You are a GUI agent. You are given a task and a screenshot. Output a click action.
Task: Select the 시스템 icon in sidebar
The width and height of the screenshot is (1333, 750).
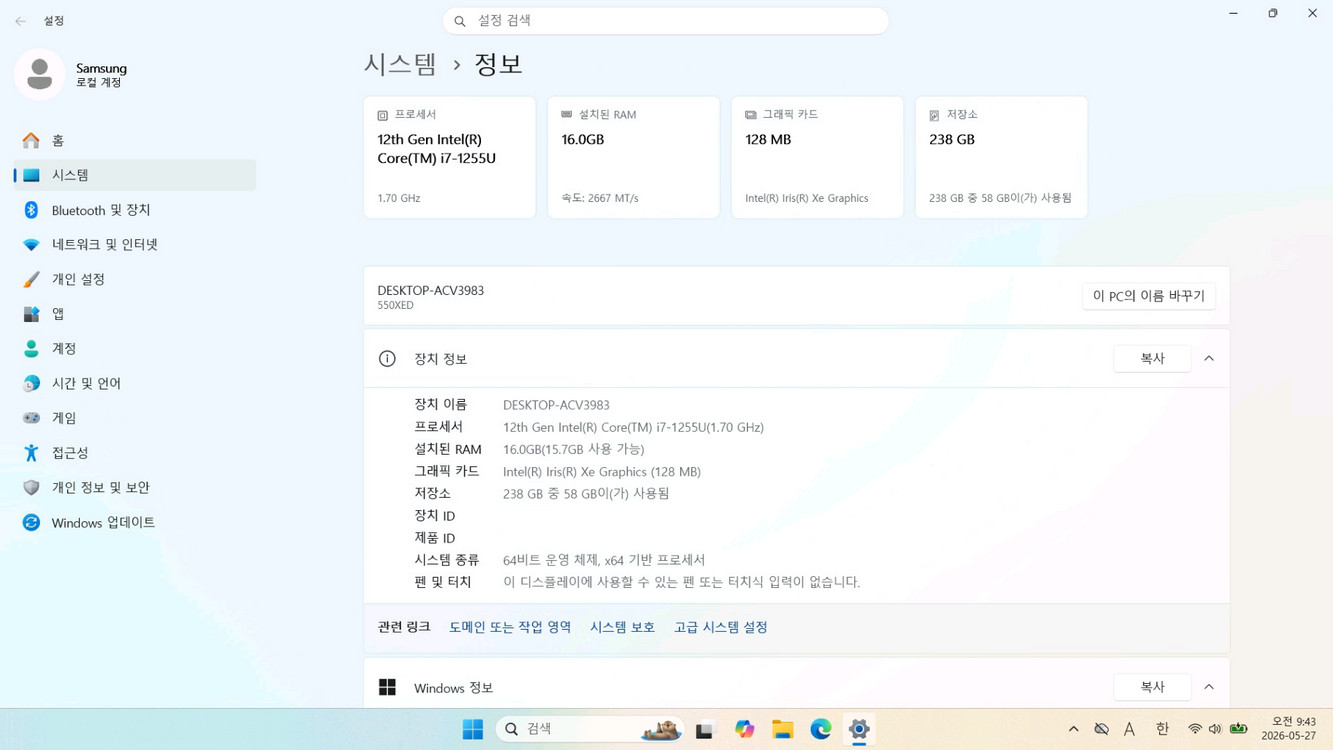coord(32,175)
